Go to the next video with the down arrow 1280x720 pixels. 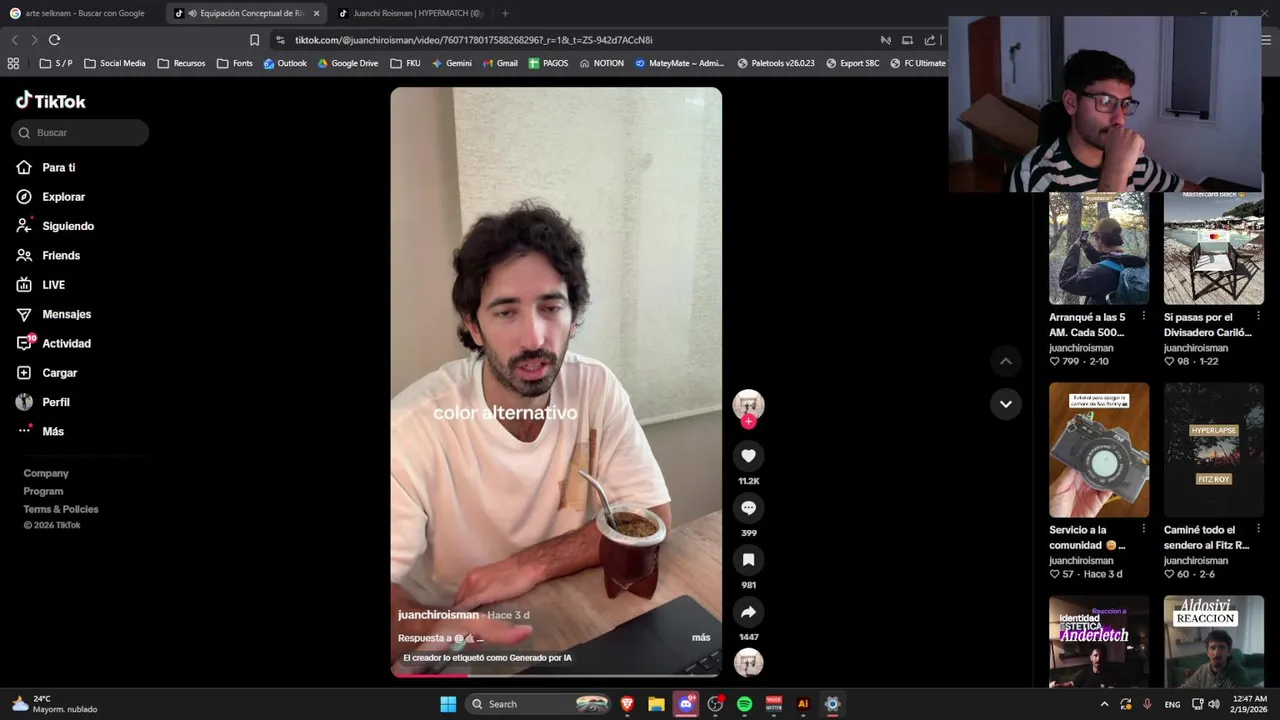(x=1006, y=404)
